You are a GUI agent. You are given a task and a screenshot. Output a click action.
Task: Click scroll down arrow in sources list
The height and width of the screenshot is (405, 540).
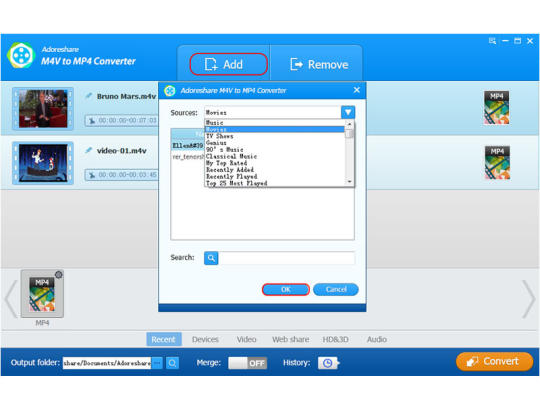tap(349, 181)
